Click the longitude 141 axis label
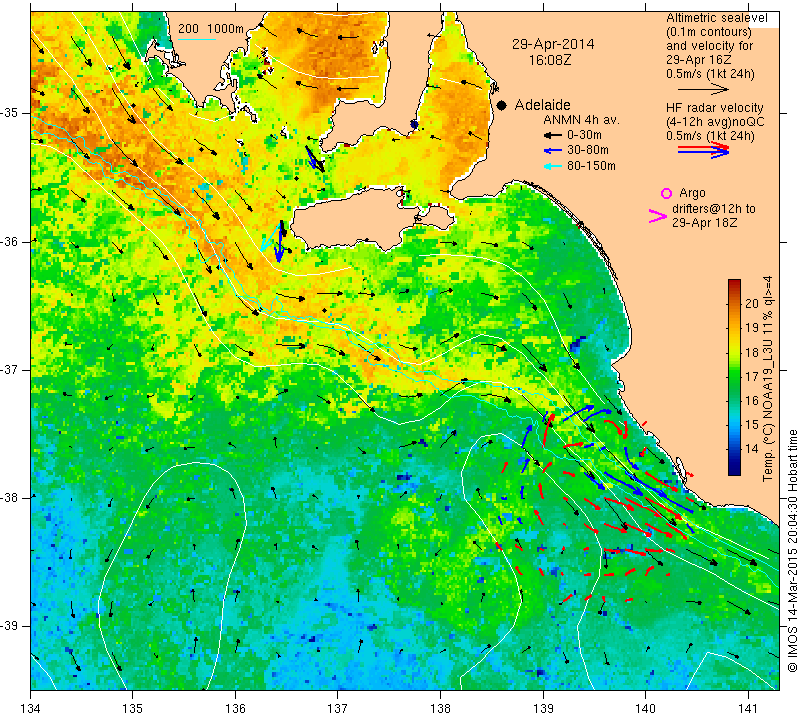The height and width of the screenshot is (720, 800). tap(748, 709)
